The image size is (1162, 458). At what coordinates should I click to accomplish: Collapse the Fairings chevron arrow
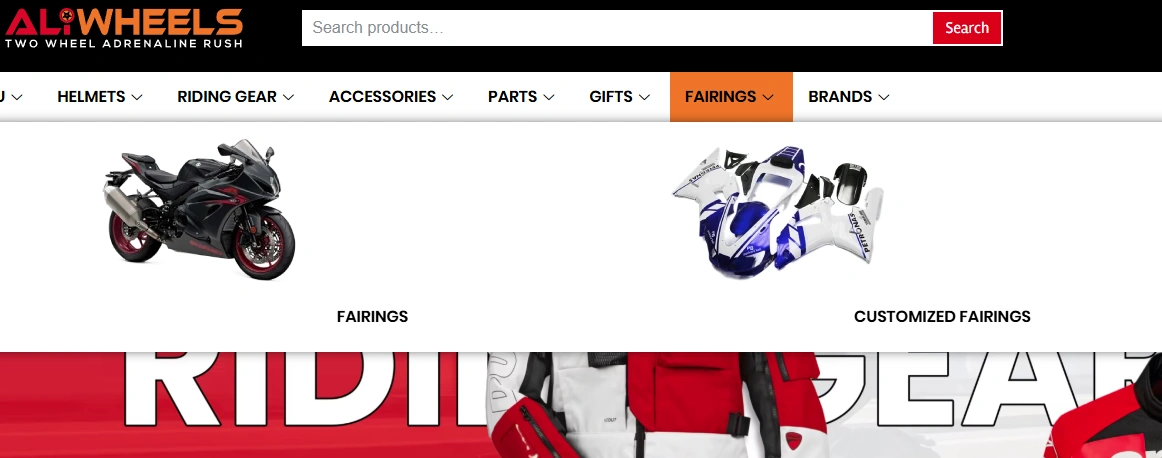point(768,97)
